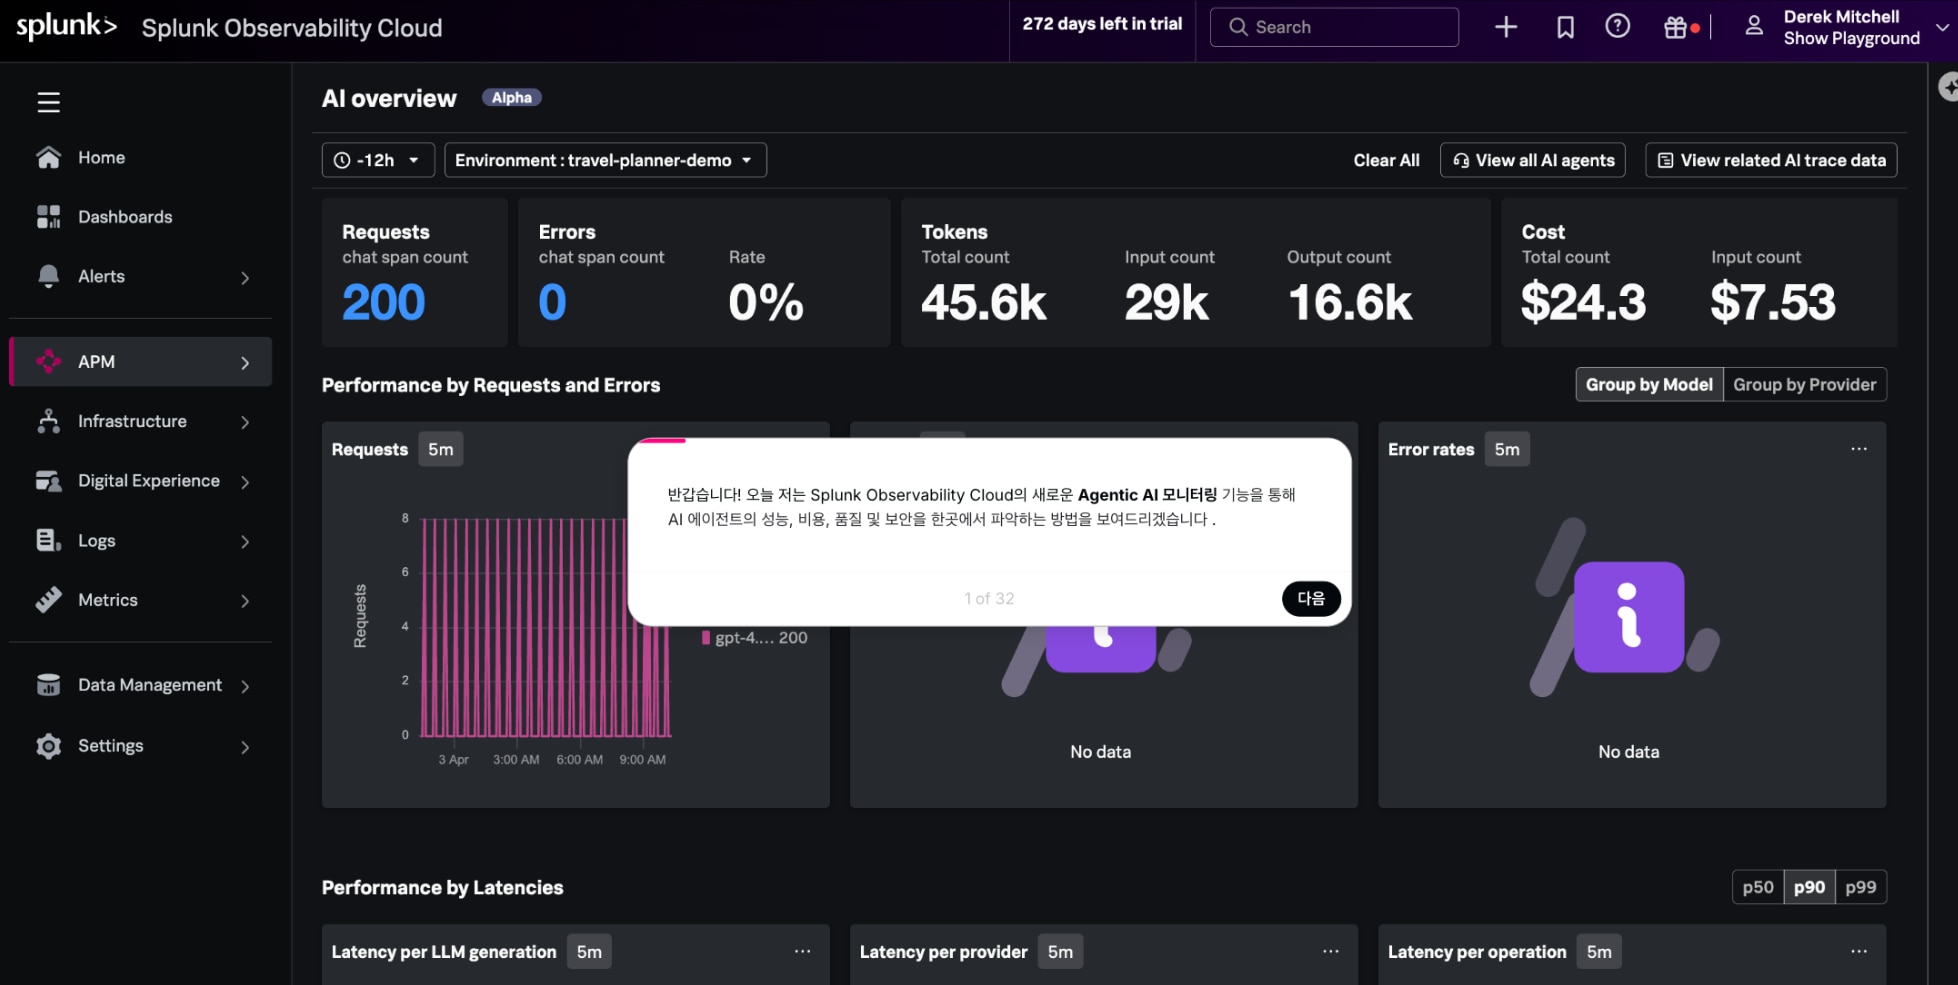This screenshot has height=985, width=1958.
Task: Click the 272 days left in trial text
Action: pos(1102,23)
